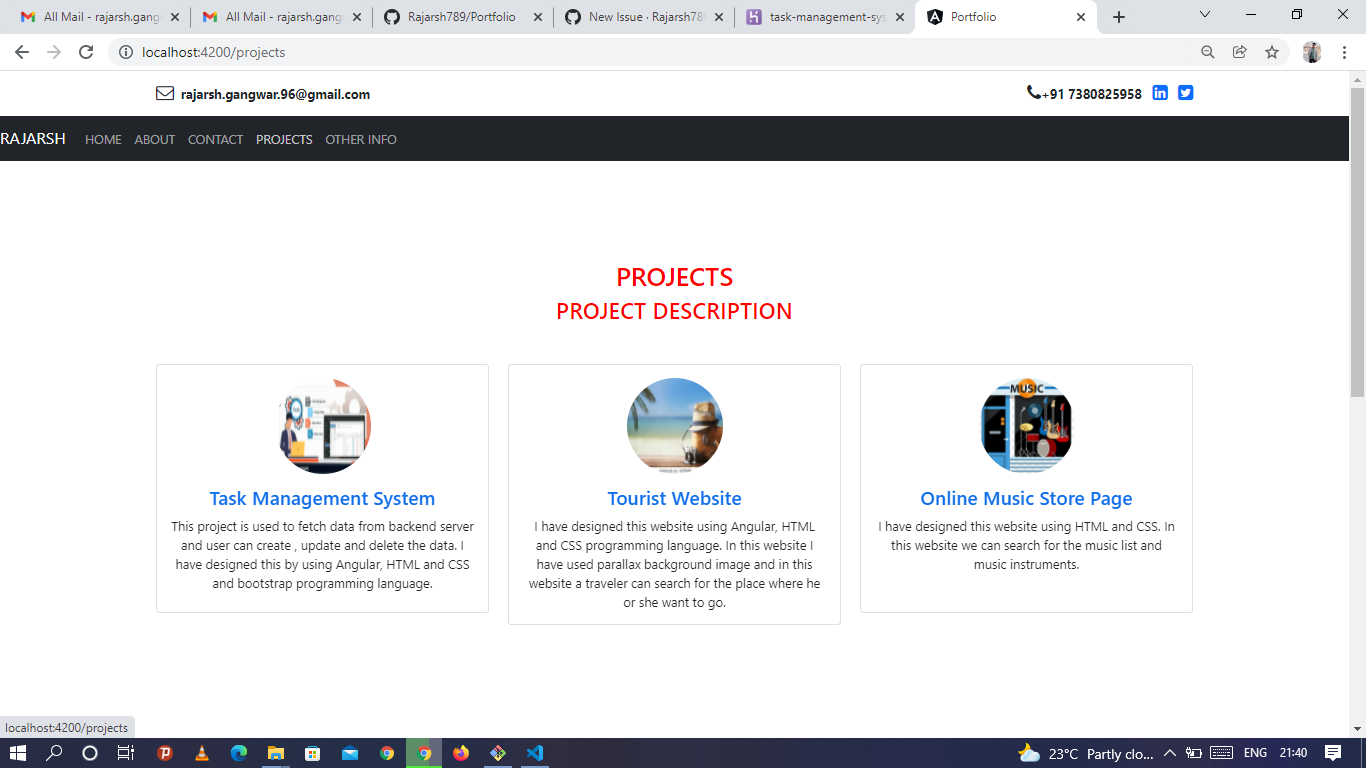Click the rajarsh.gangwar.96@gmail.com email link
This screenshot has width=1366, height=768.
point(274,93)
